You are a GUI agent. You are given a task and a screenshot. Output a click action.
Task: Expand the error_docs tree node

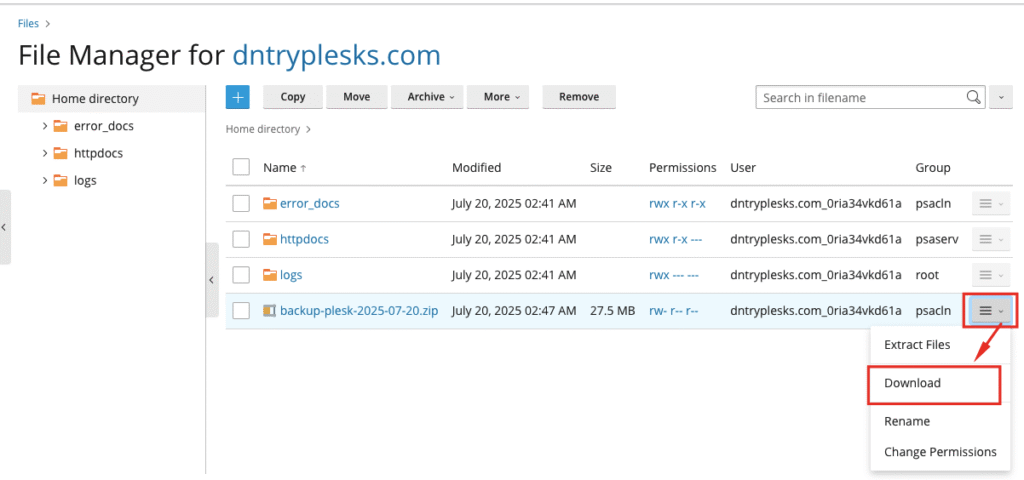point(44,126)
